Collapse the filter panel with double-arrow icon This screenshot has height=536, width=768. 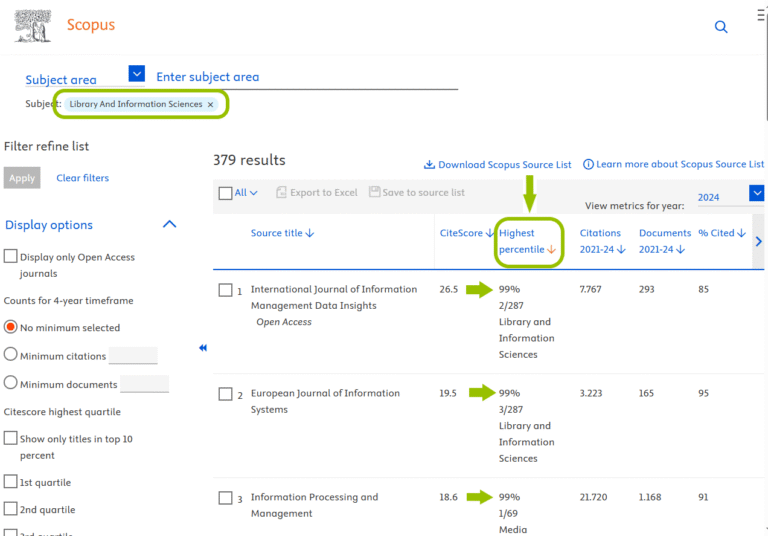click(203, 348)
